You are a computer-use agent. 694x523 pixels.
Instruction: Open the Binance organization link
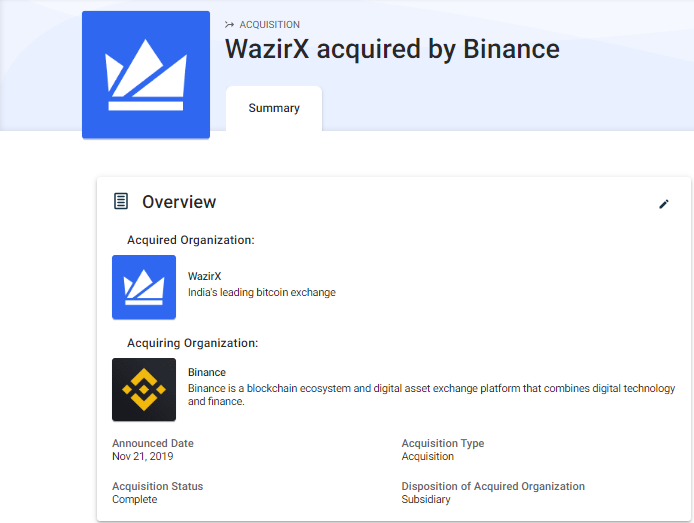[207, 372]
